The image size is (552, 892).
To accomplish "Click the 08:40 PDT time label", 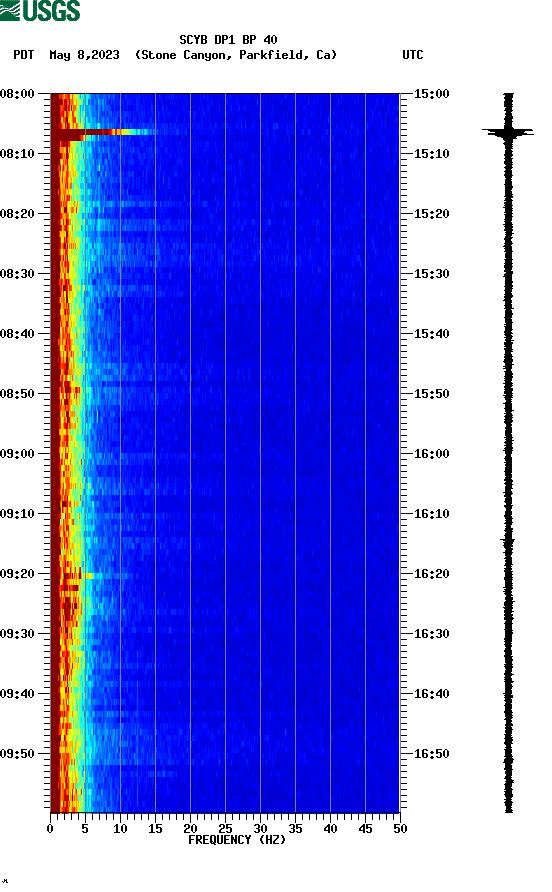I will 17,334.
